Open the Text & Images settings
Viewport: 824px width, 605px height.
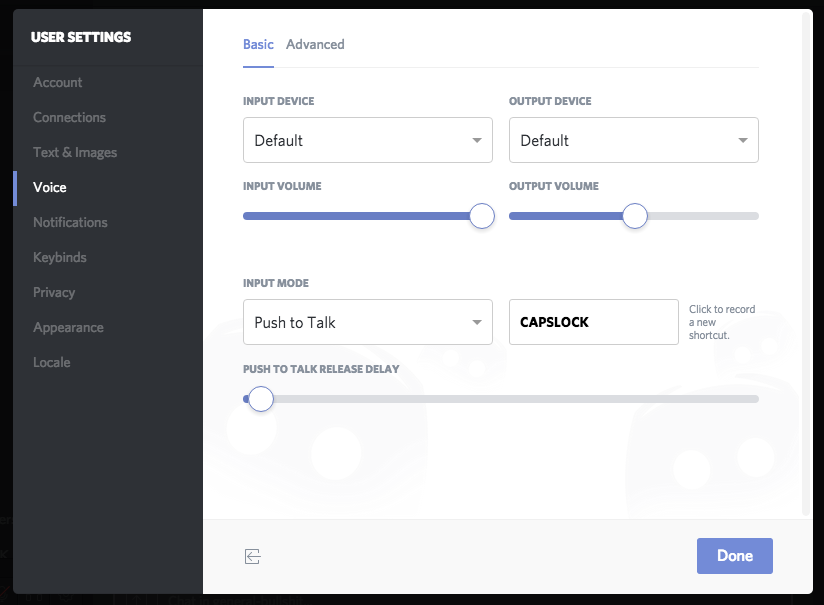(75, 152)
